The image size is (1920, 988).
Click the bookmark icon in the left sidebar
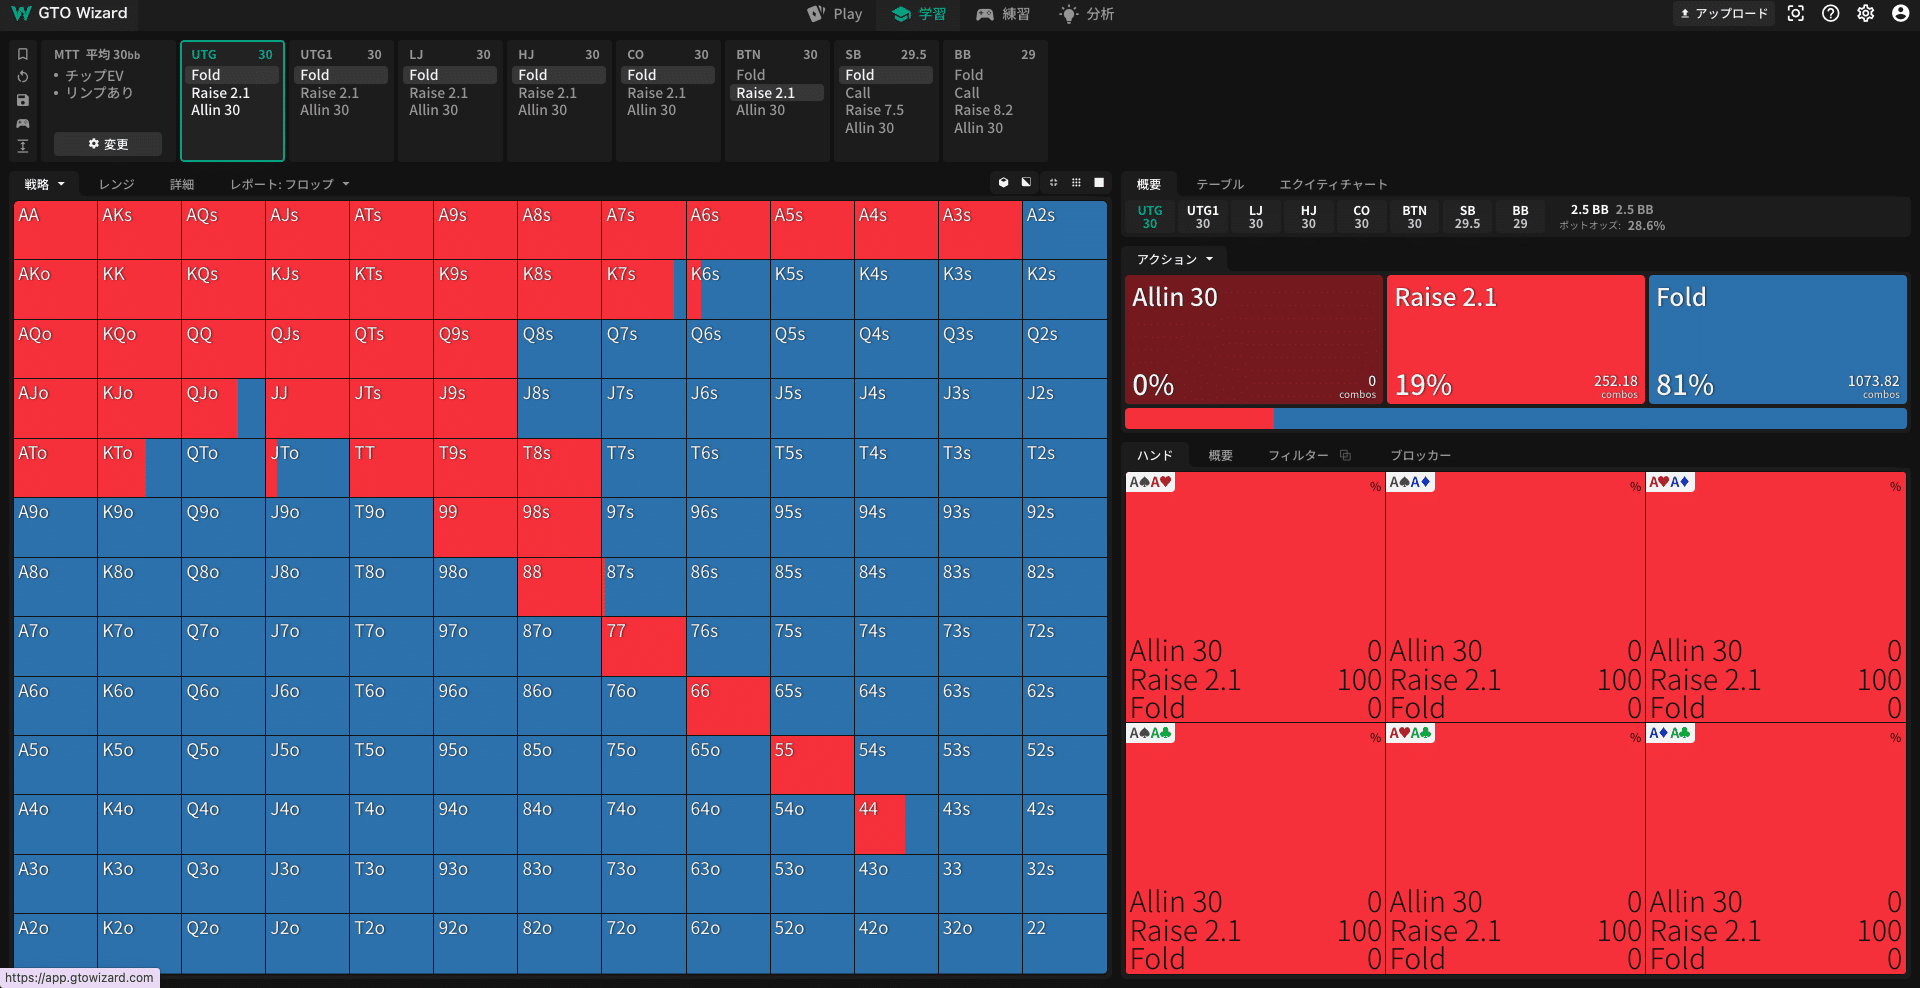(23, 54)
